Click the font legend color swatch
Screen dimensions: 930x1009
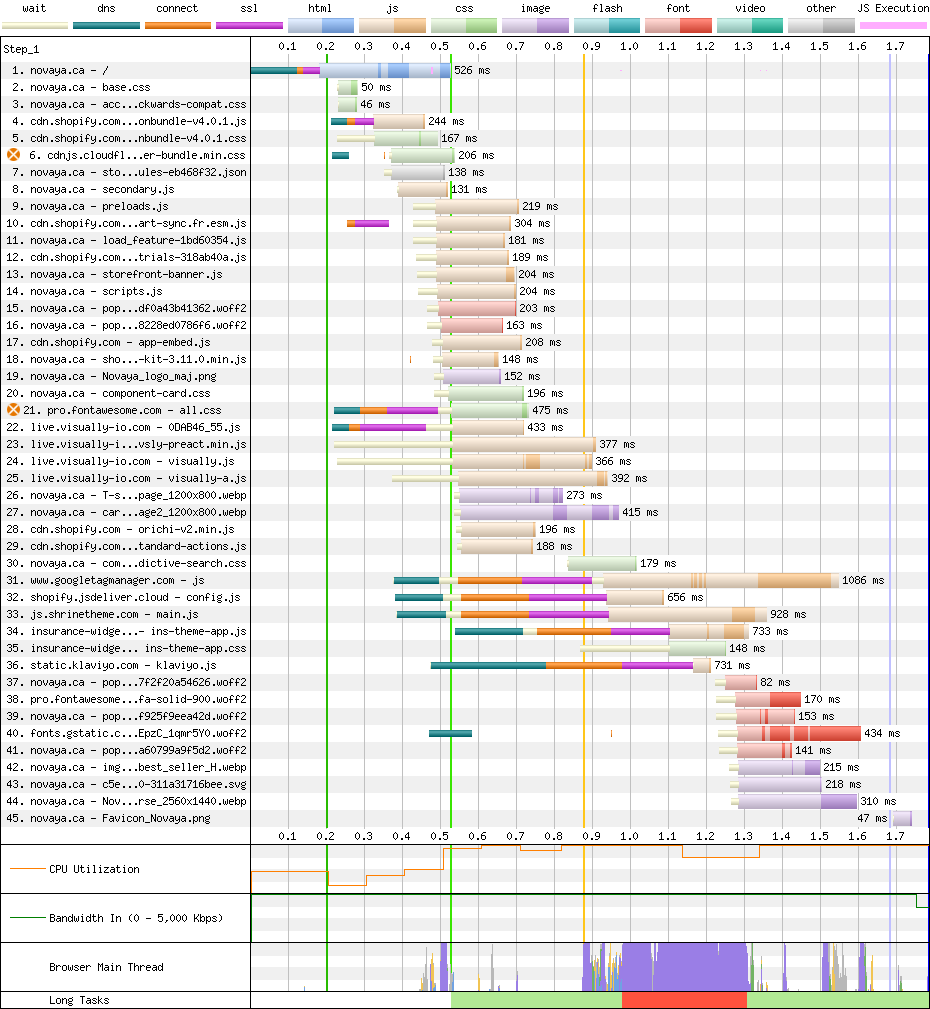point(678,26)
